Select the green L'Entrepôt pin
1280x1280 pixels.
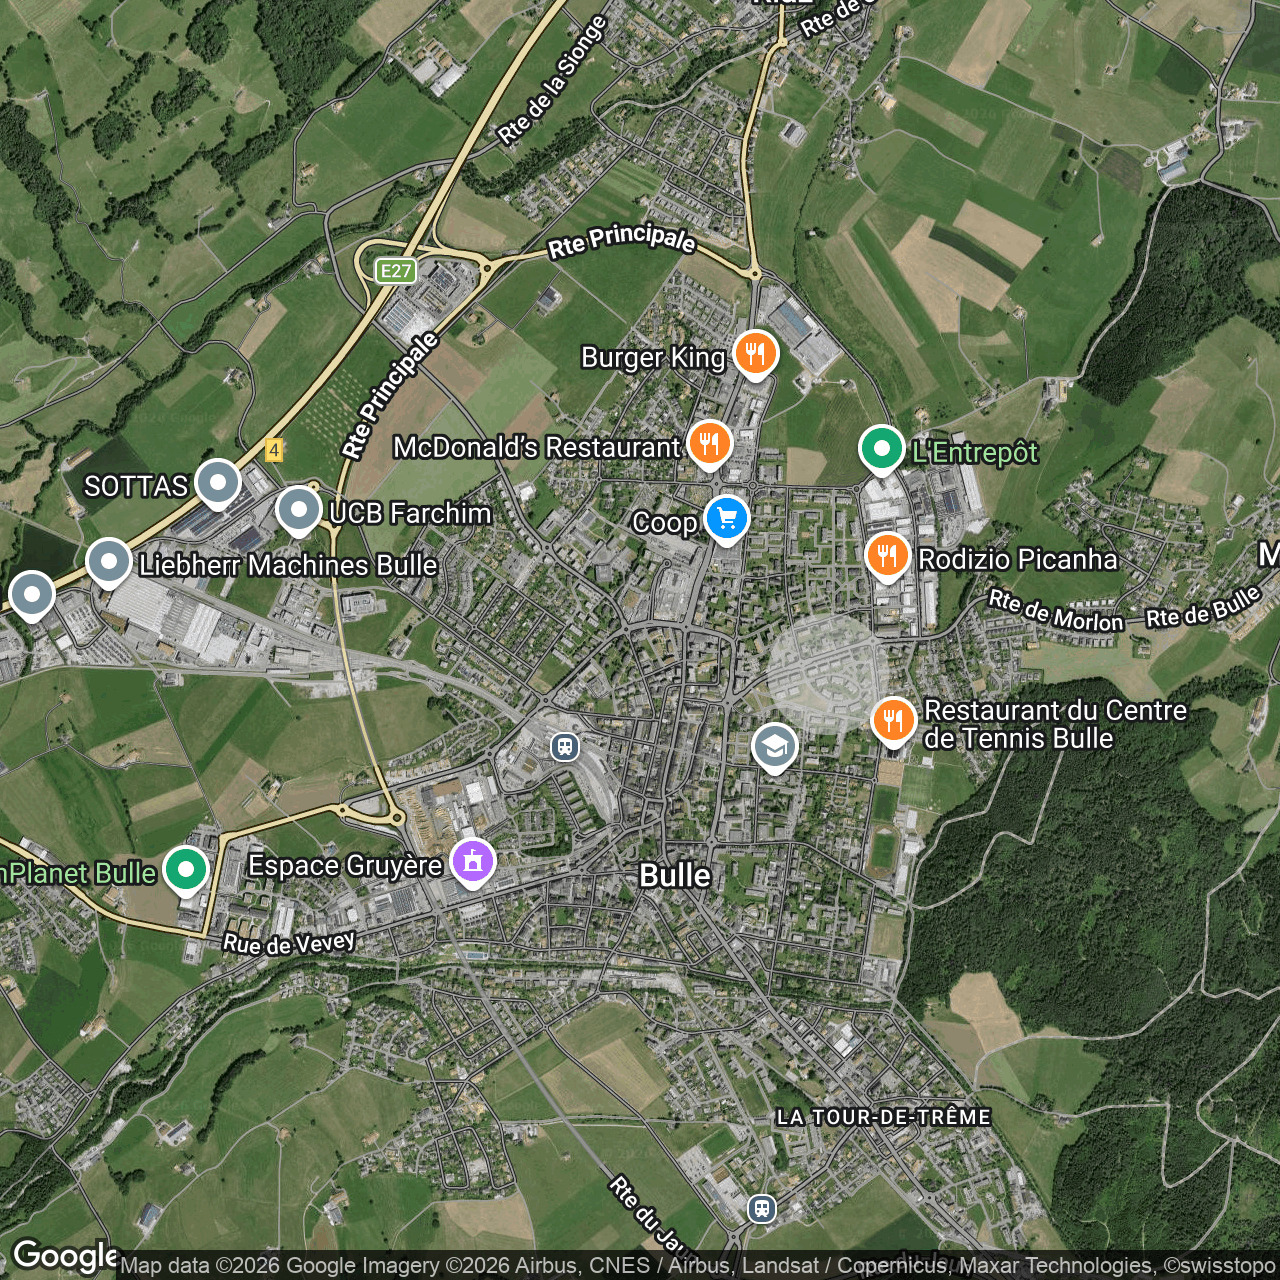881,450
